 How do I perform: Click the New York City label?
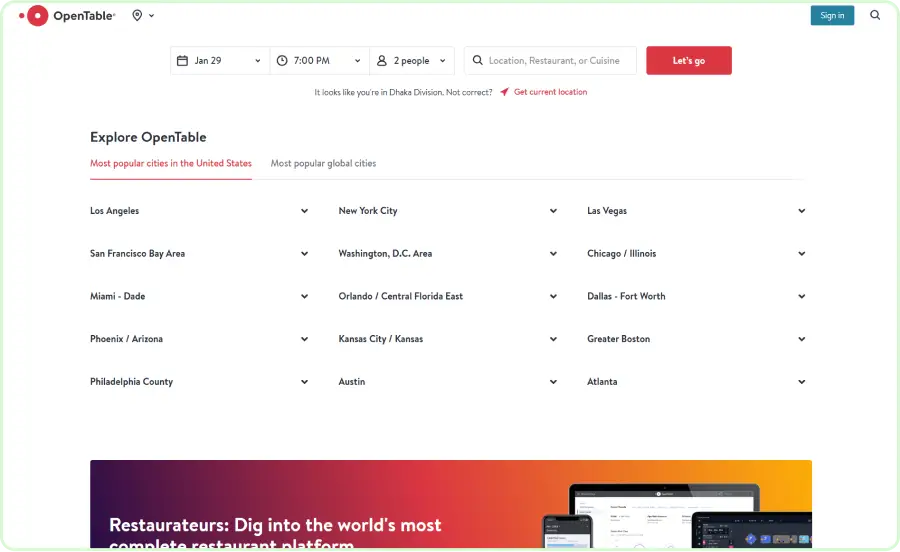368,211
